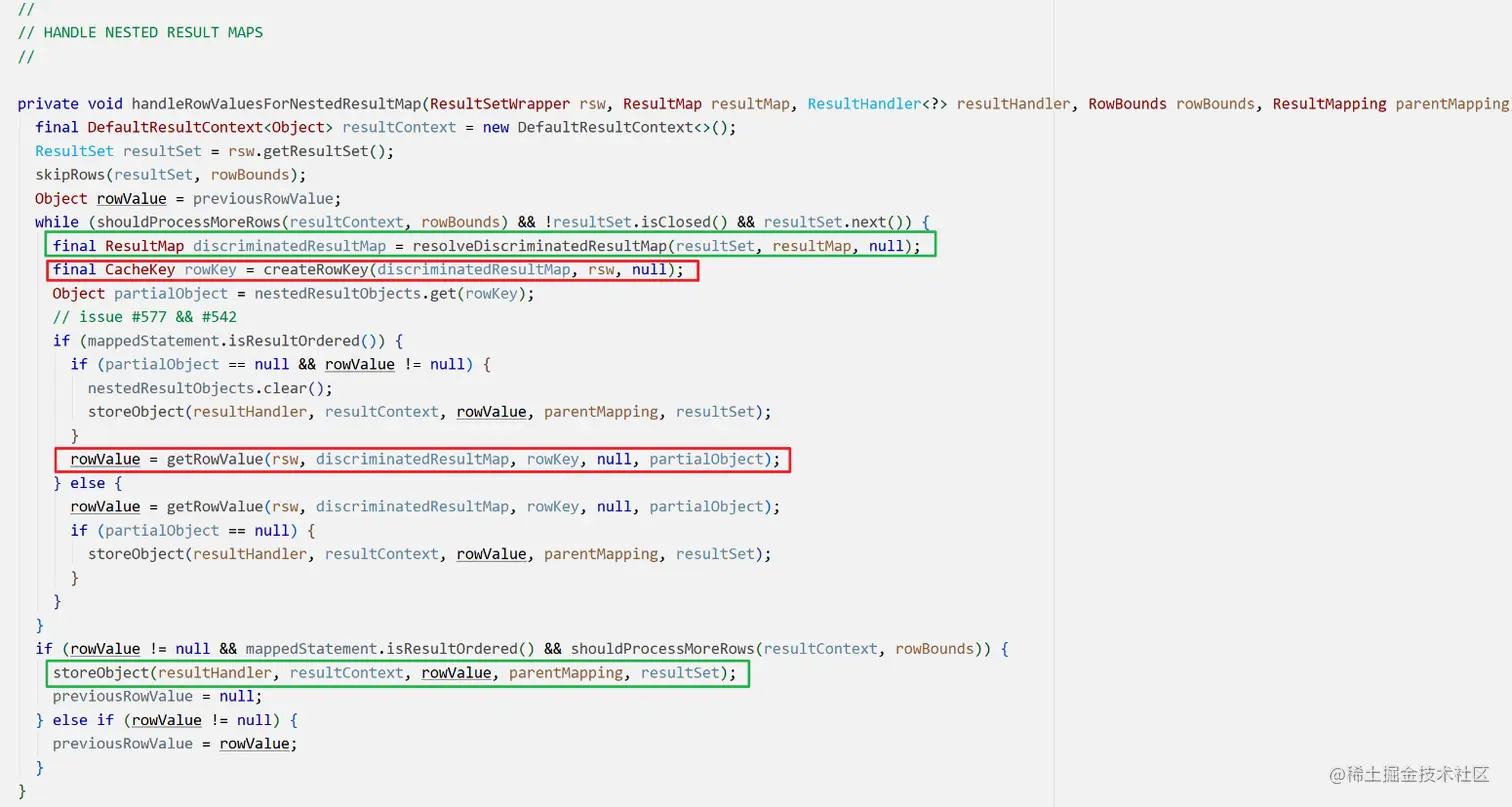The height and width of the screenshot is (807, 1512).
Task: Click the "while" keyword
Action: click(57, 221)
